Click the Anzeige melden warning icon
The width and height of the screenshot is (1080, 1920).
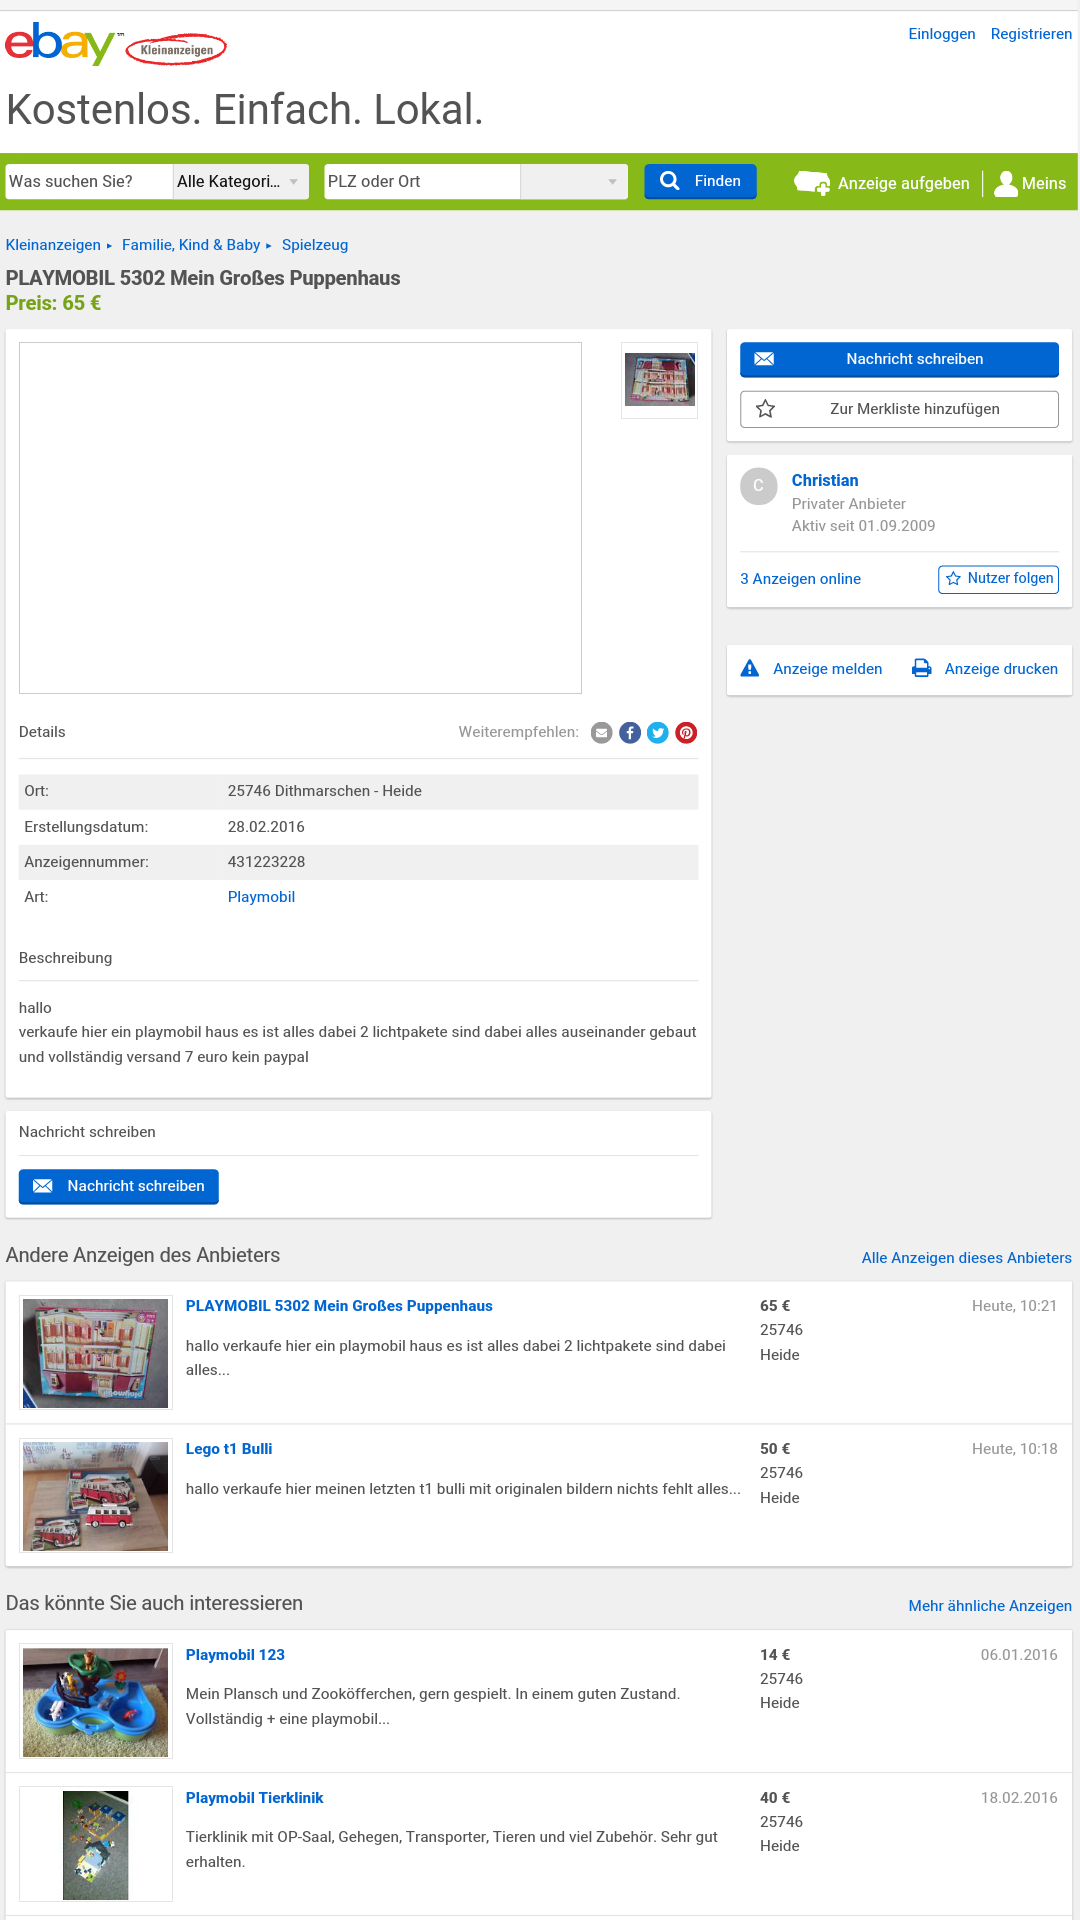point(750,668)
